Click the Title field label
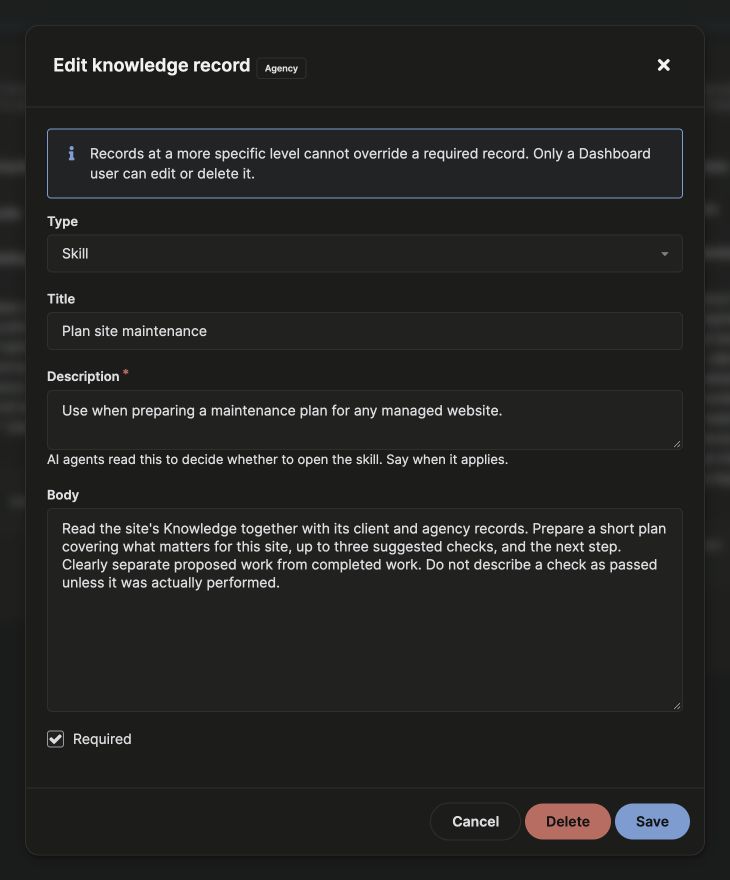Image resolution: width=730 pixels, height=880 pixels. point(61,299)
